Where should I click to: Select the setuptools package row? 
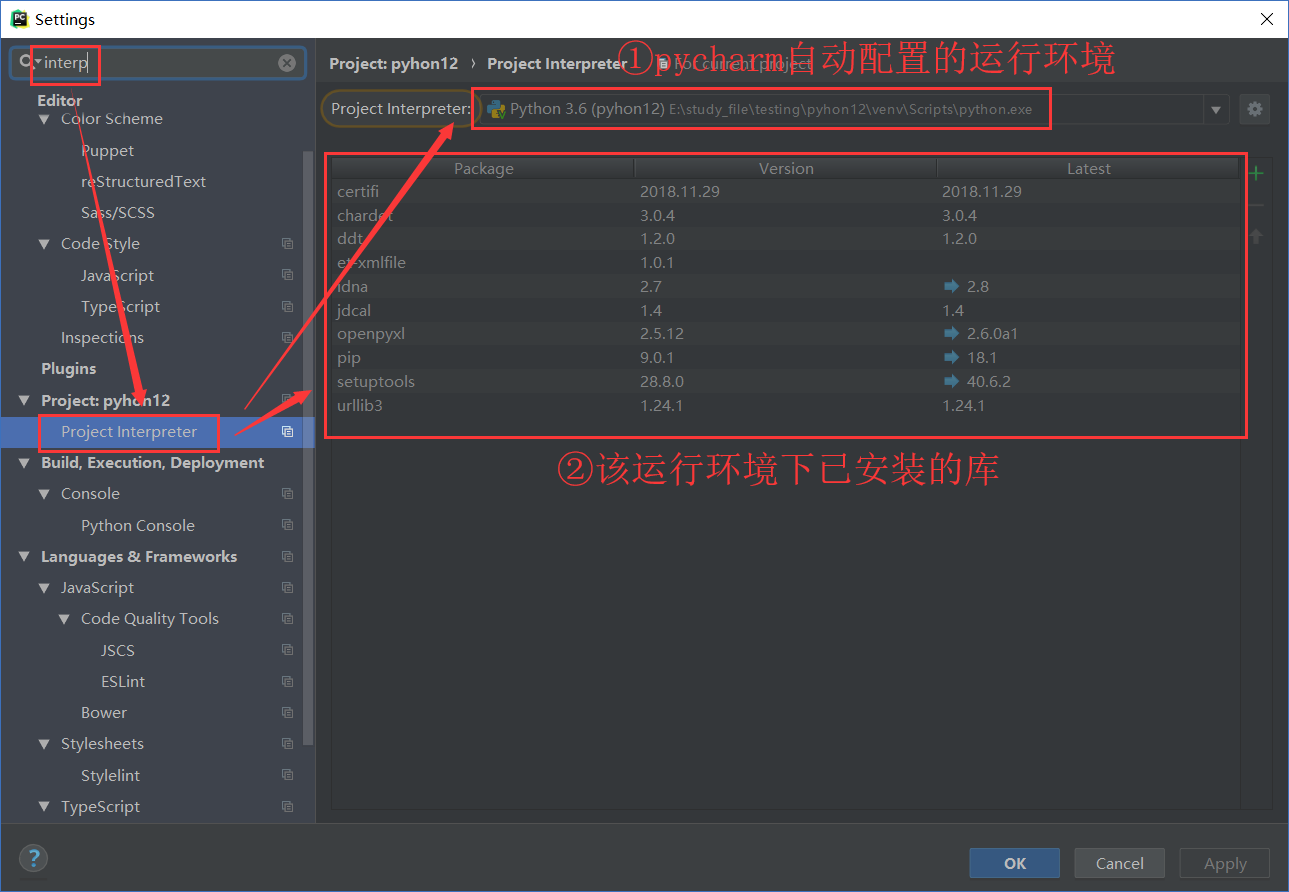point(786,382)
